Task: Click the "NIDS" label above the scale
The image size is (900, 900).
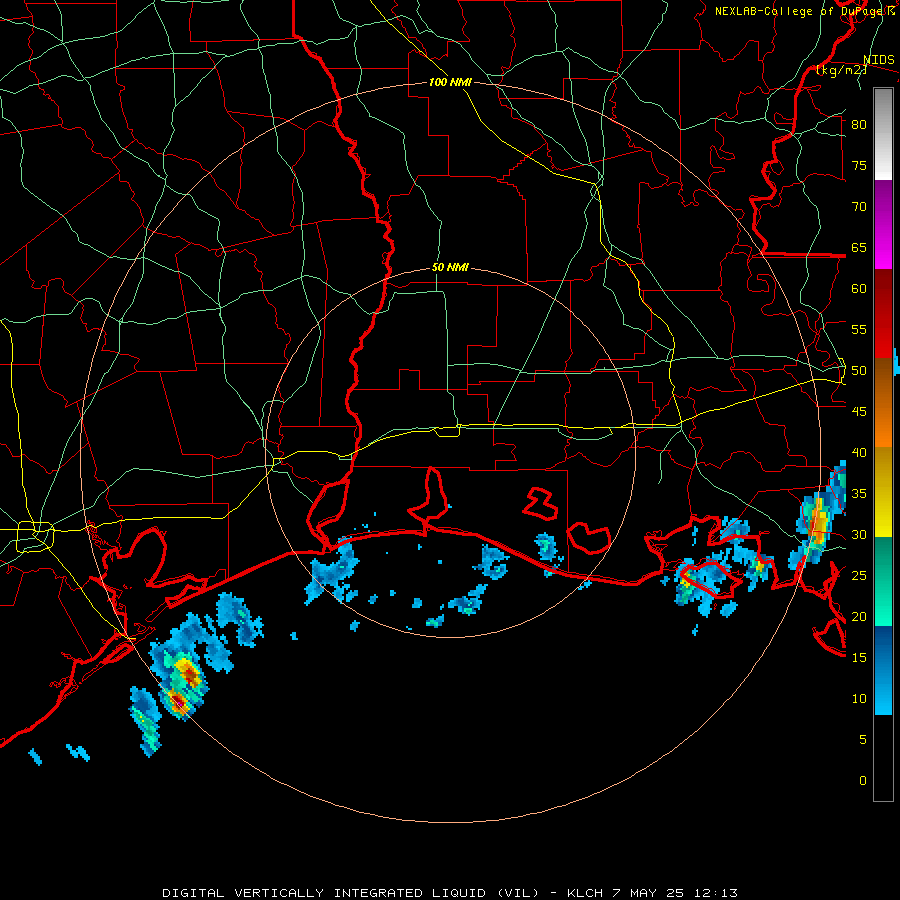Action: click(x=878, y=59)
